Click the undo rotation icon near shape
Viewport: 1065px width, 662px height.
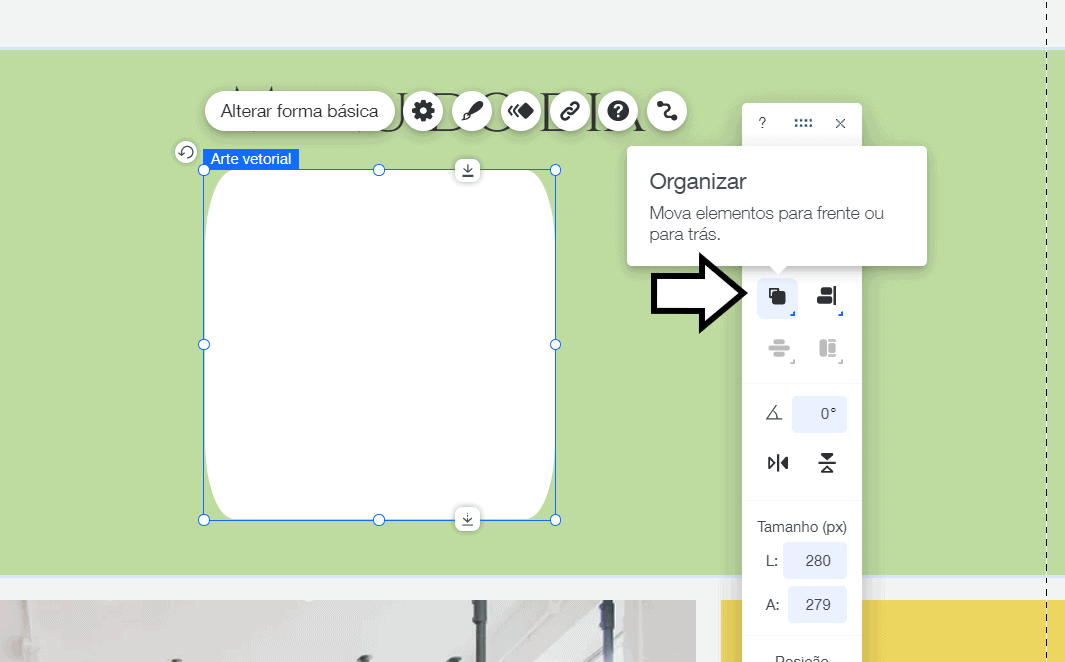186,151
